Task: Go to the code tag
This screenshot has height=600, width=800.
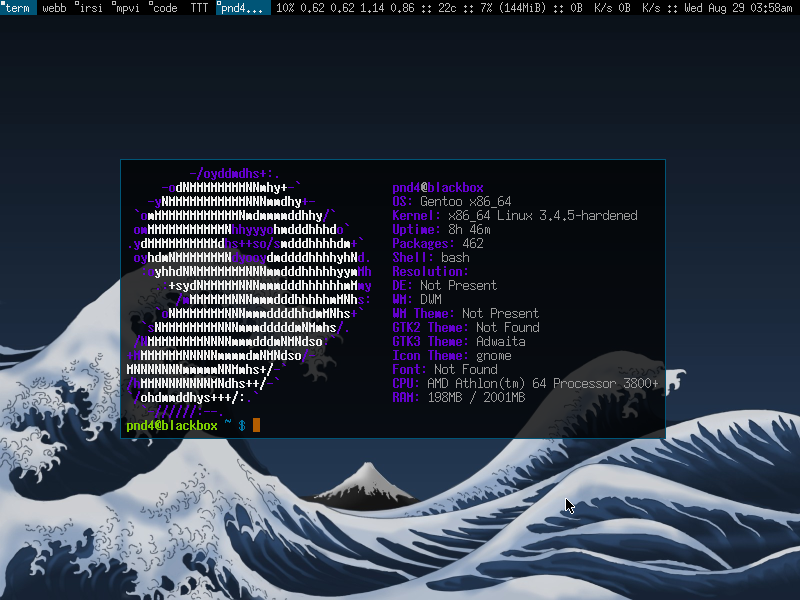Action: click(x=164, y=8)
